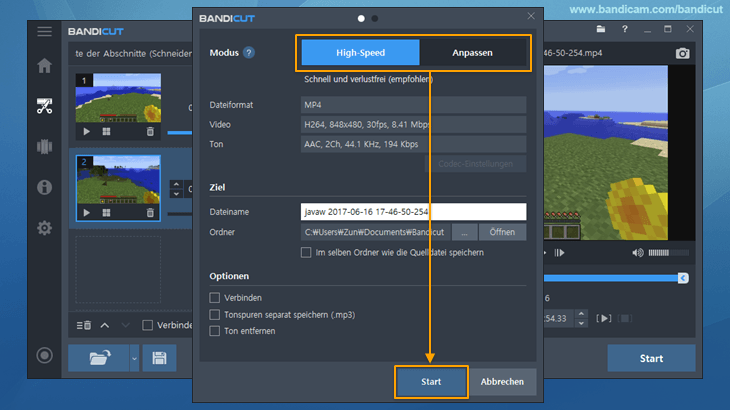This screenshot has width=730, height=410.
Task: Click the video preview area
Action: coord(606,153)
